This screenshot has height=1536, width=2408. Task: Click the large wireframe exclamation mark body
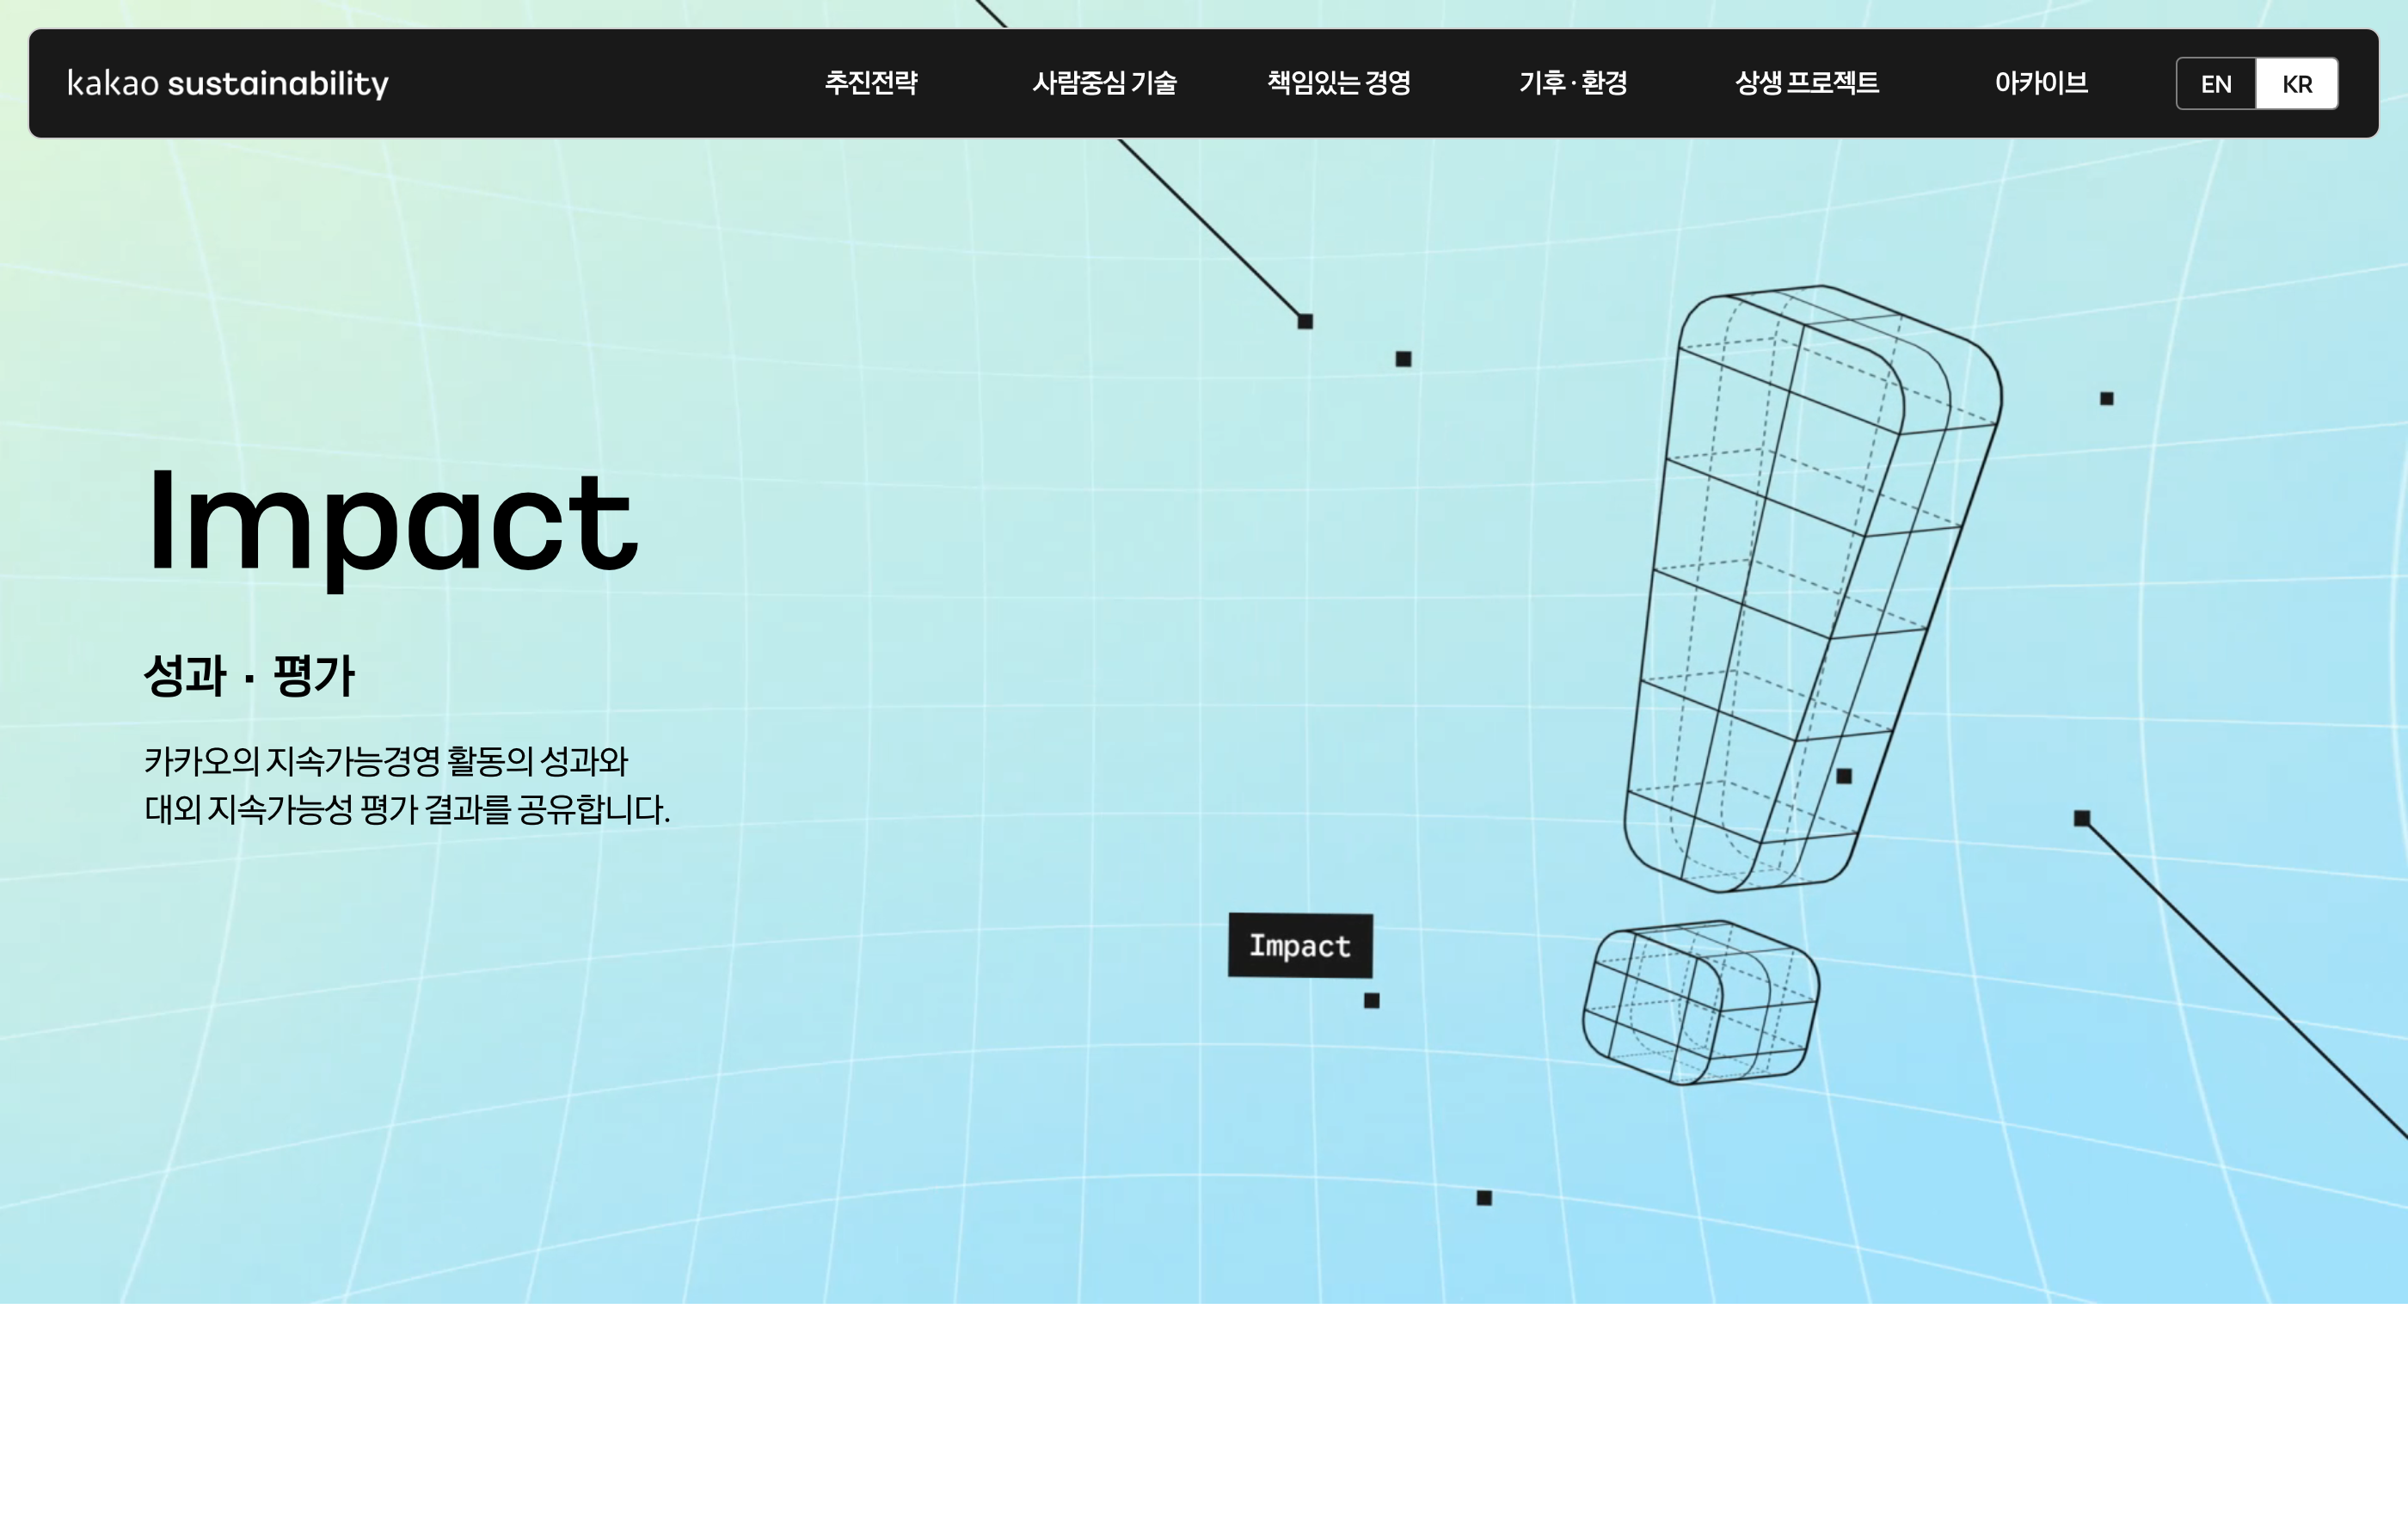point(1812,589)
